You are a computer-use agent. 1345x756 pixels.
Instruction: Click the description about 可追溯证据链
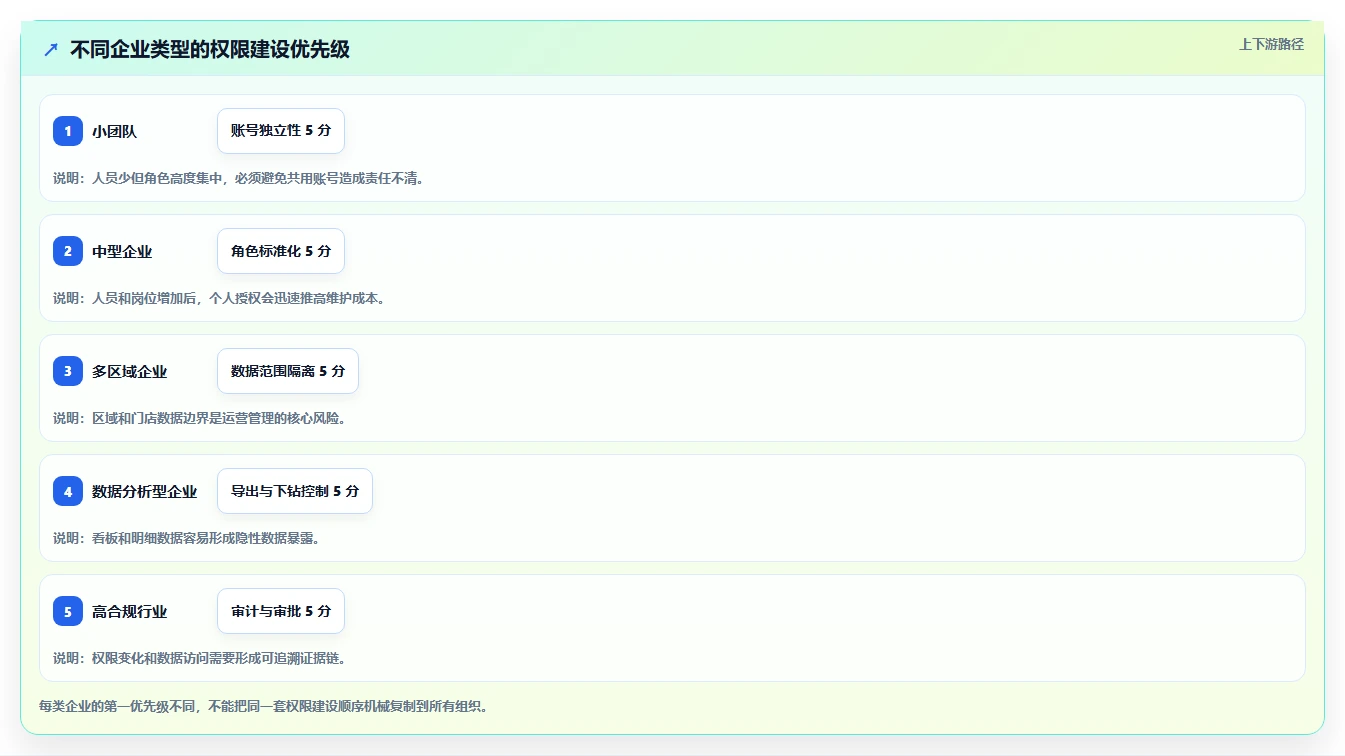[200, 658]
